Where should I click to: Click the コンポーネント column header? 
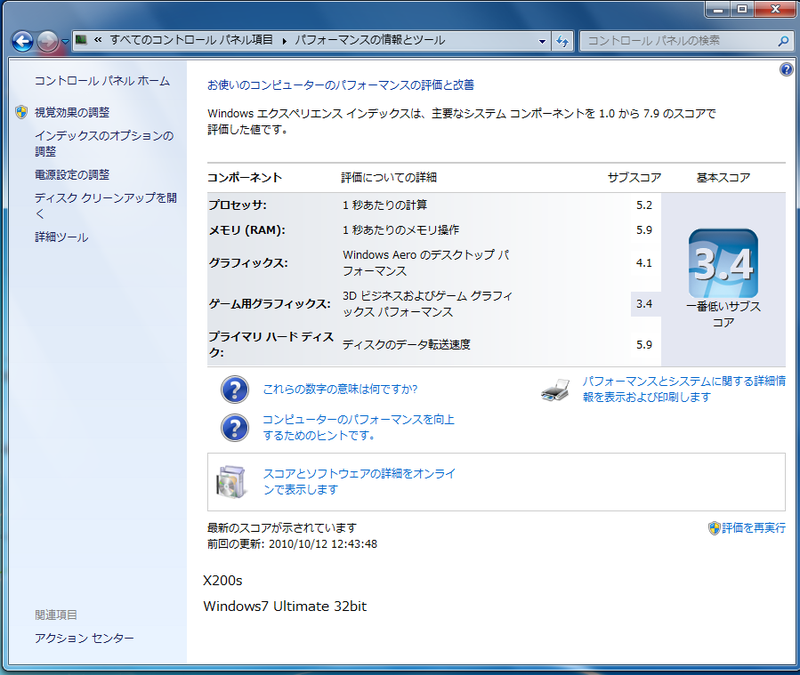pos(244,177)
